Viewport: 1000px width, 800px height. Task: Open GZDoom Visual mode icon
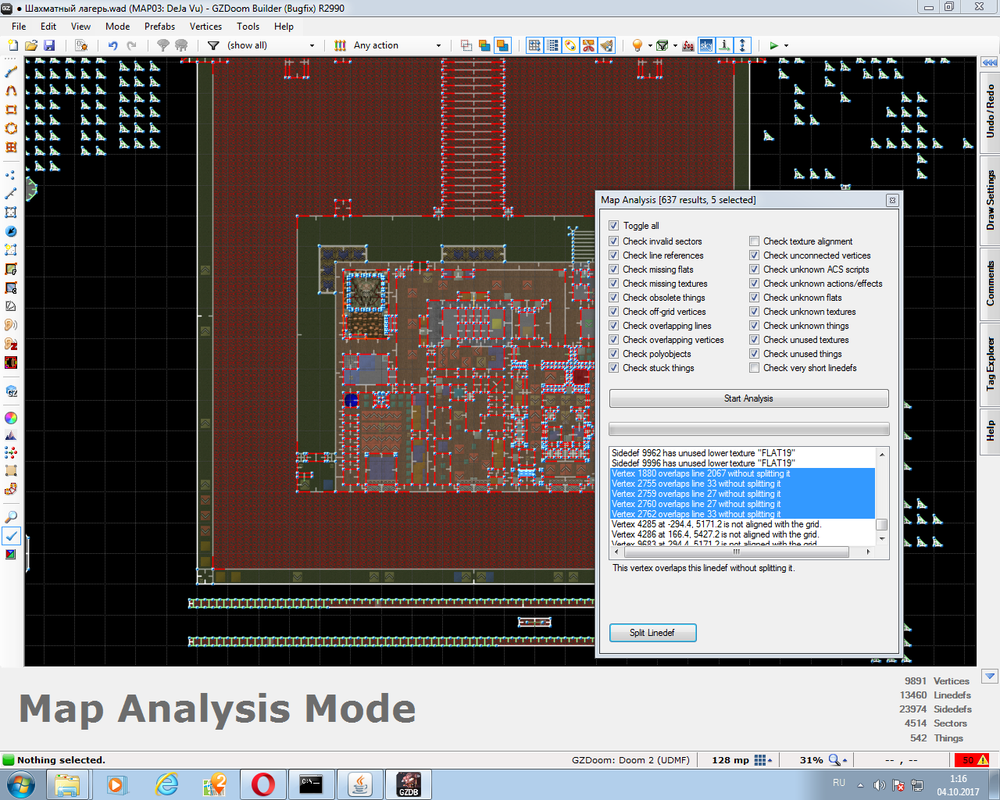click(x=11, y=391)
